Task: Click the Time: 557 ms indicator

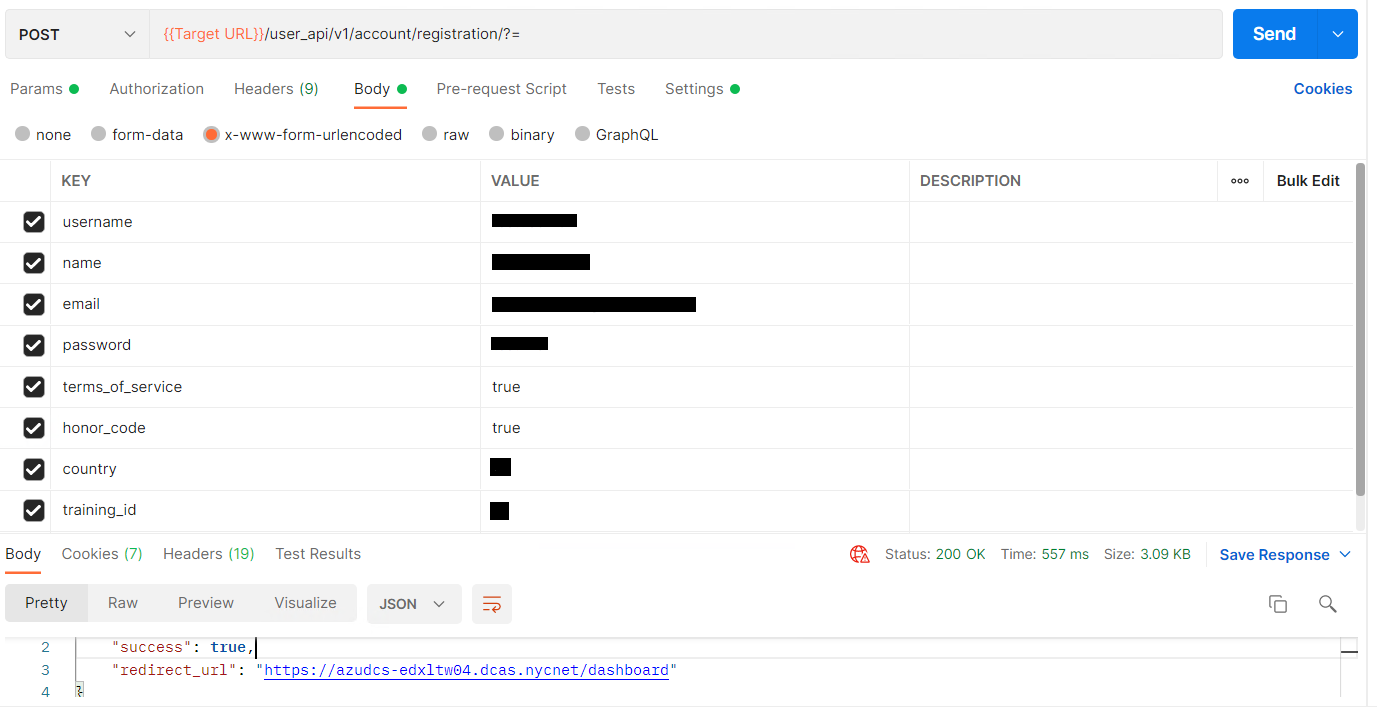Action: [1045, 554]
